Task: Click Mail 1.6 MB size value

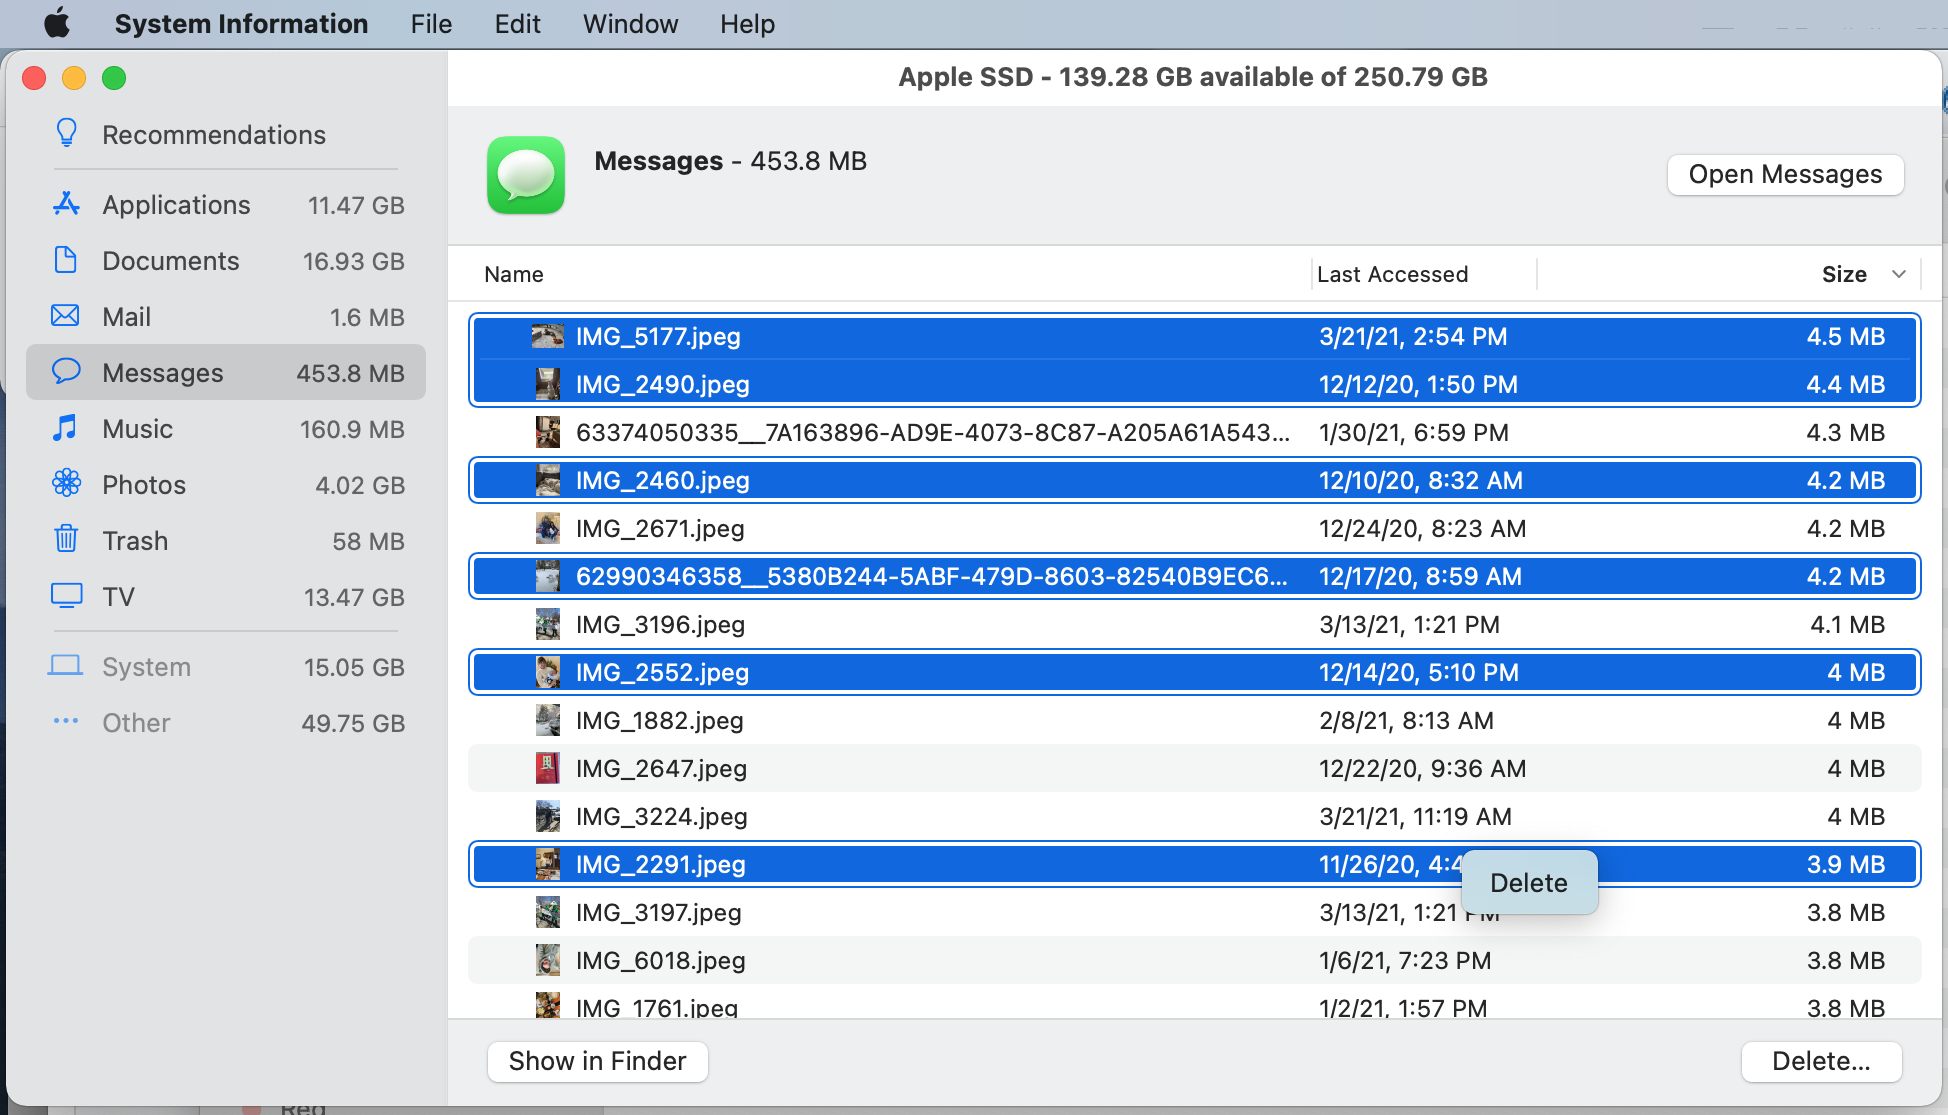Action: click(x=367, y=317)
